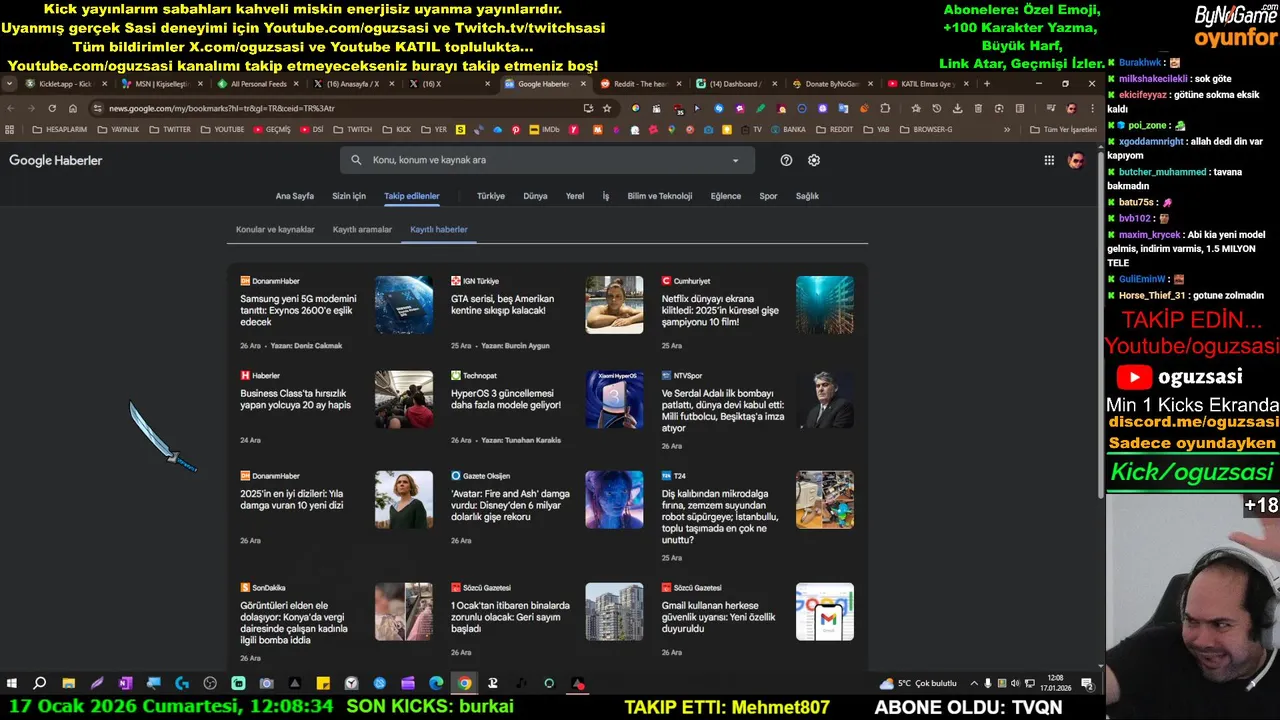Open GTA serisi article from IGN Türkiye
1280x720 pixels.
coord(502,304)
